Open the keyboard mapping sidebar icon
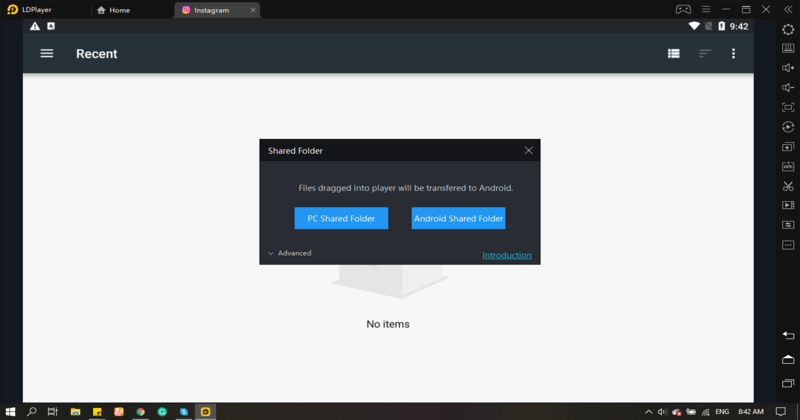This screenshot has width=800, height=420. [788, 48]
